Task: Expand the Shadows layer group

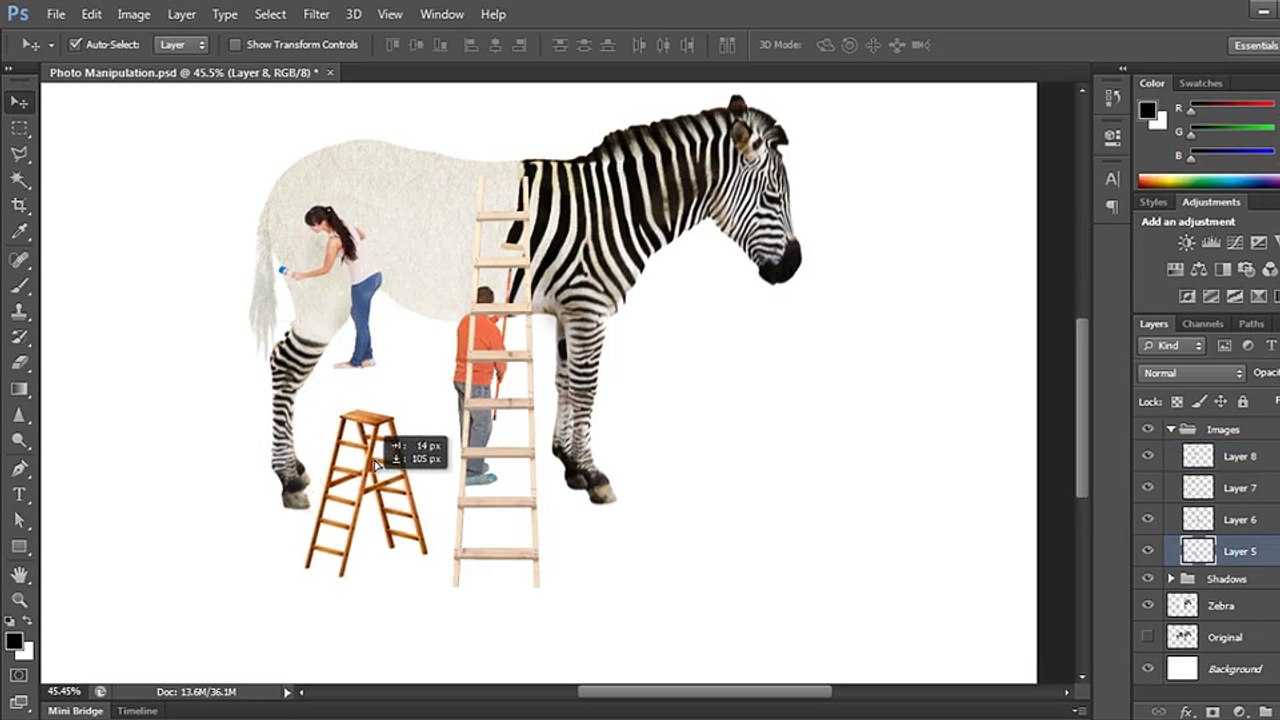Action: pos(1171,579)
